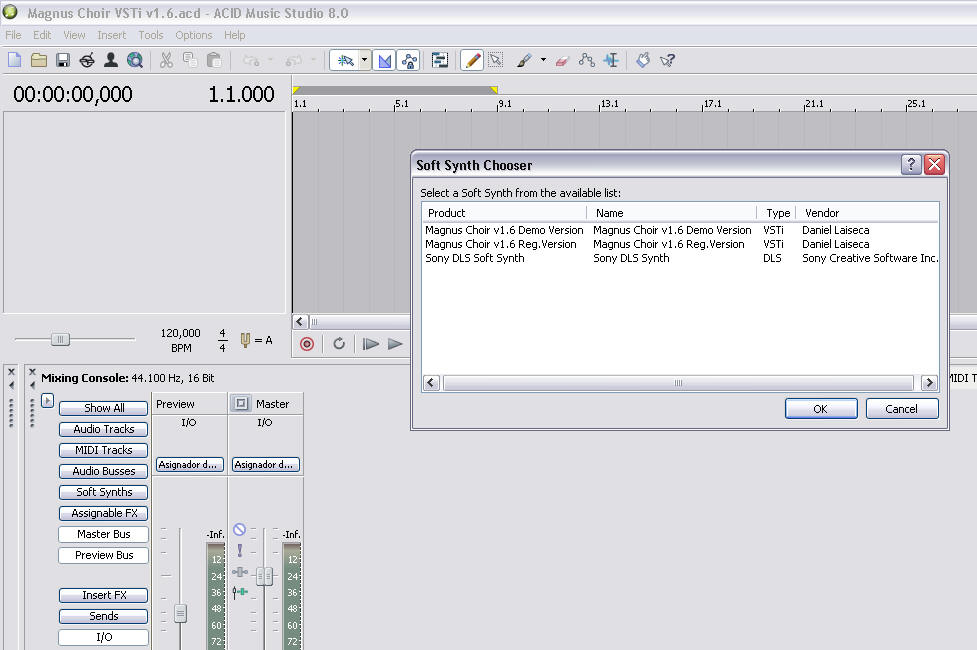
Task: Cancel the Soft Synth Chooser dialog
Action: pyautogui.click(x=902, y=409)
